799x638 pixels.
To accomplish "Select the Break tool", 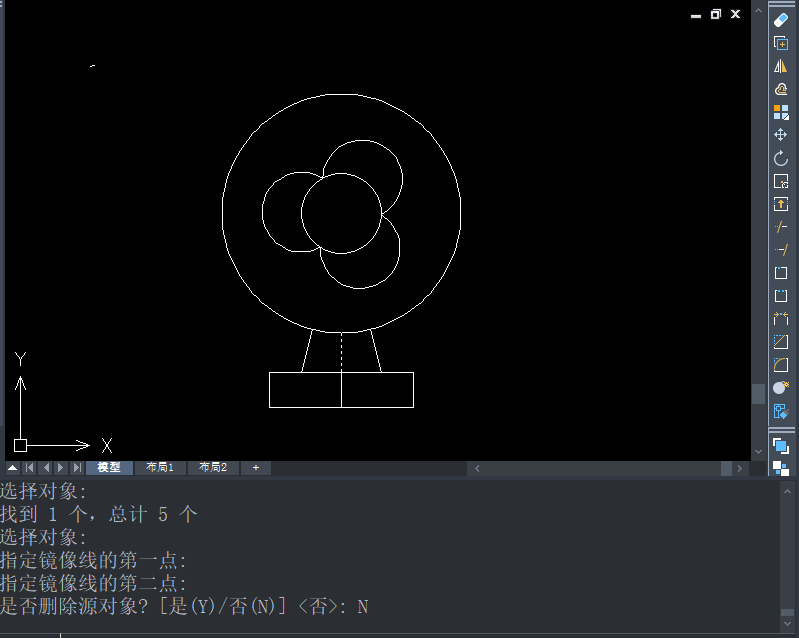I will [x=781, y=296].
